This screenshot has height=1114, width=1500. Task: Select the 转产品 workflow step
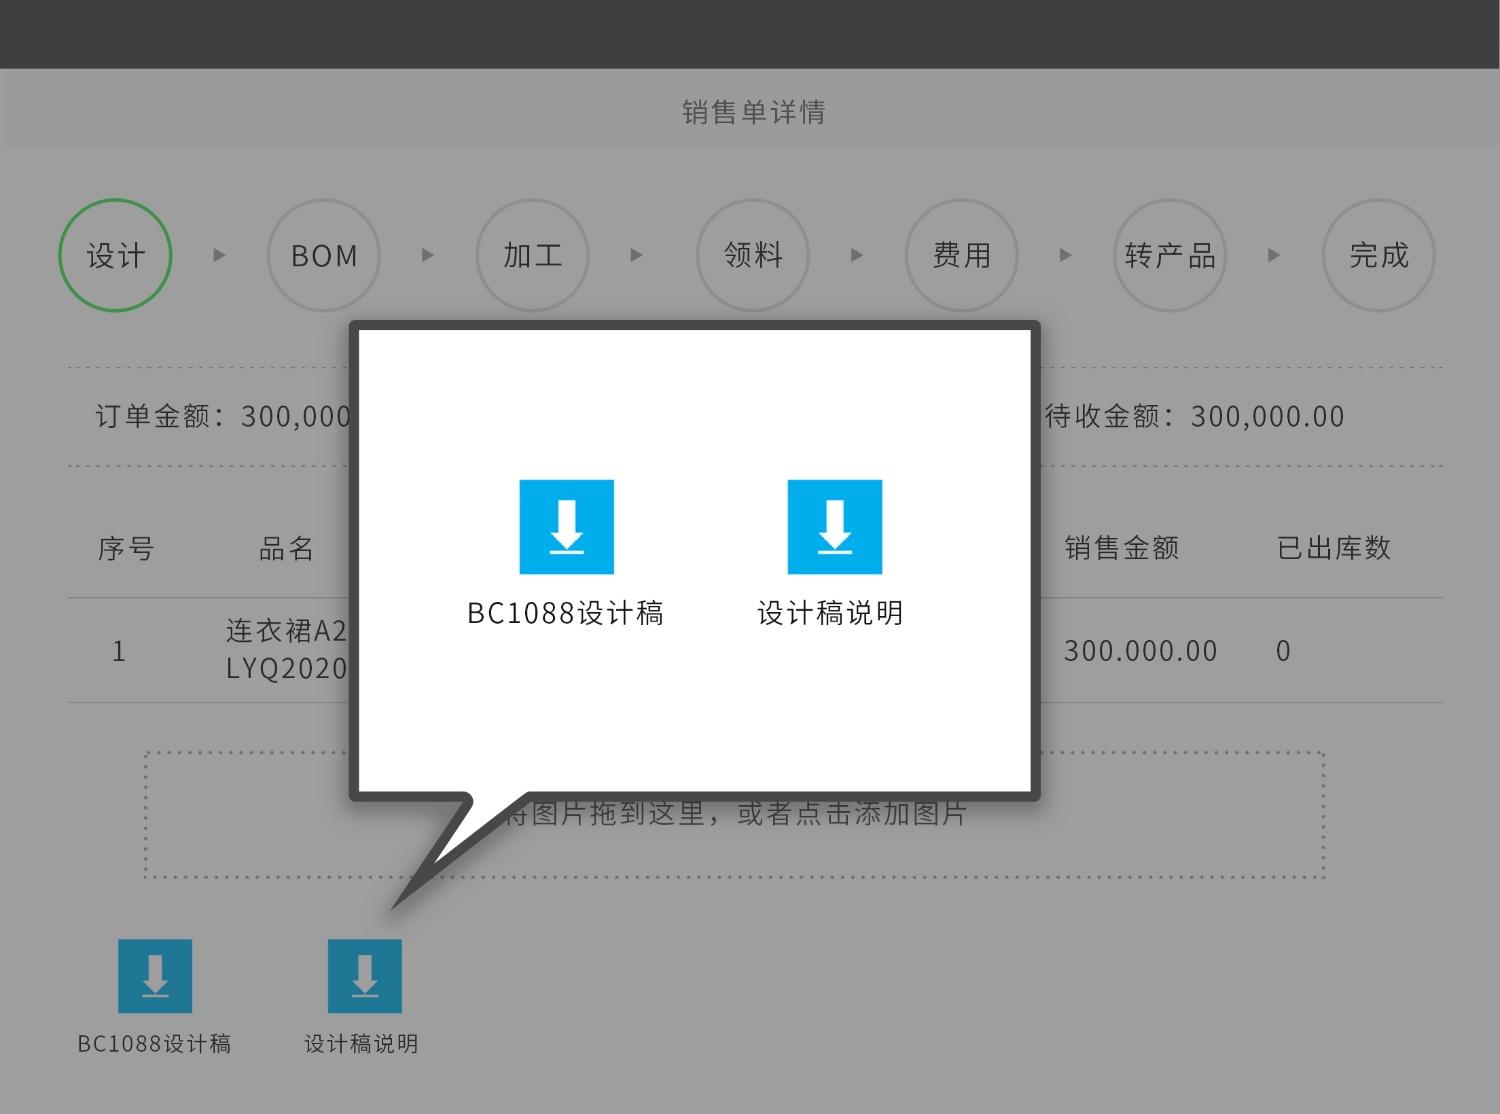(x=1170, y=255)
